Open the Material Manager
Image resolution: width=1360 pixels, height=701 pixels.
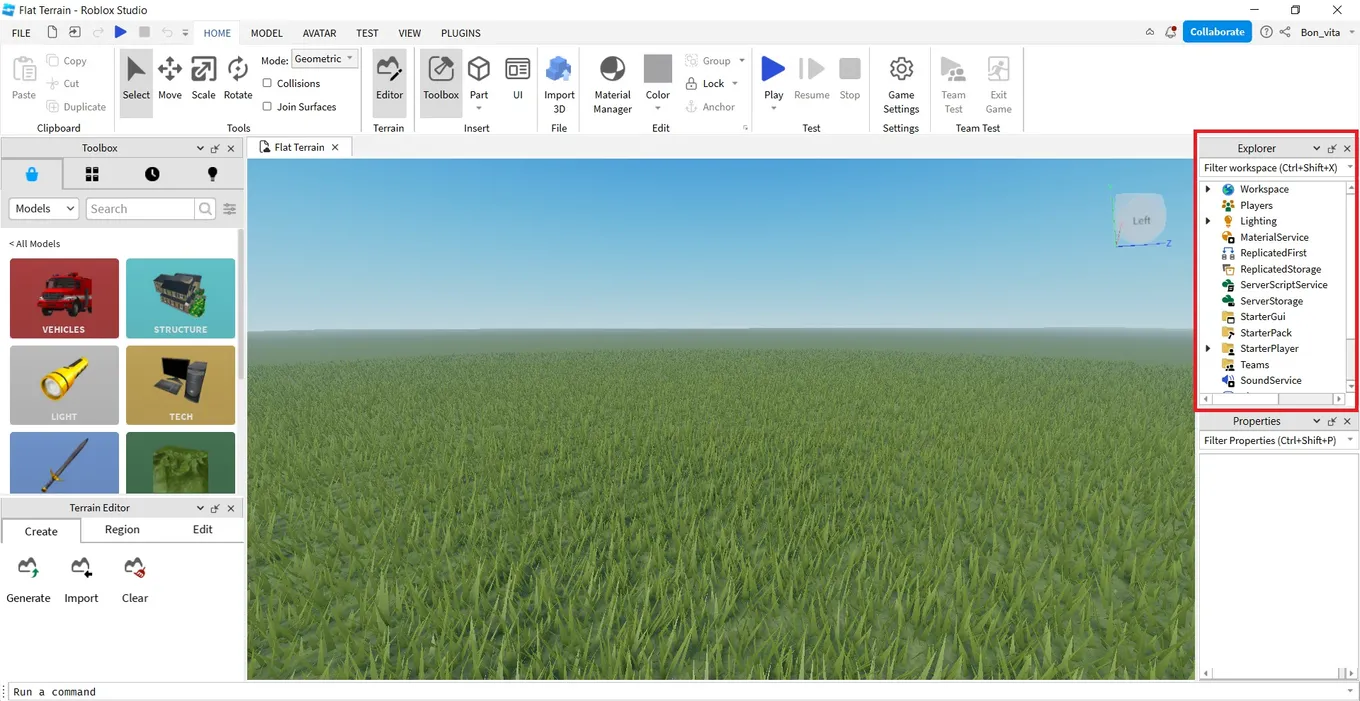[x=612, y=85]
